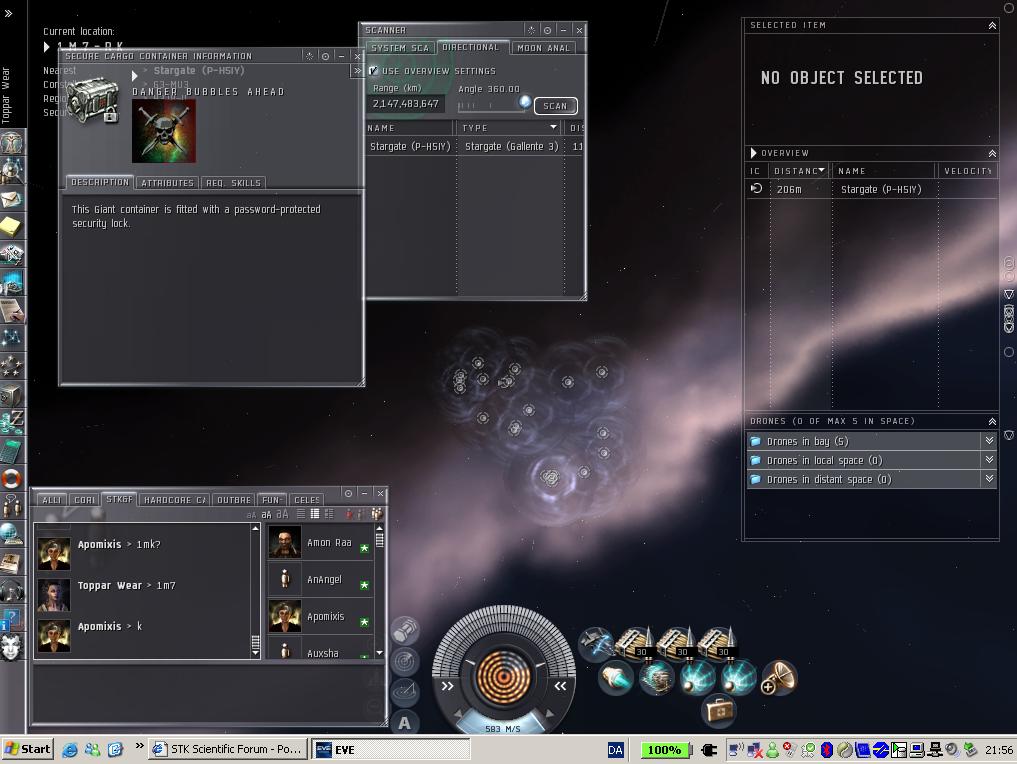
Task: Open the Help lifebuoy icon
Action: tap(12, 479)
